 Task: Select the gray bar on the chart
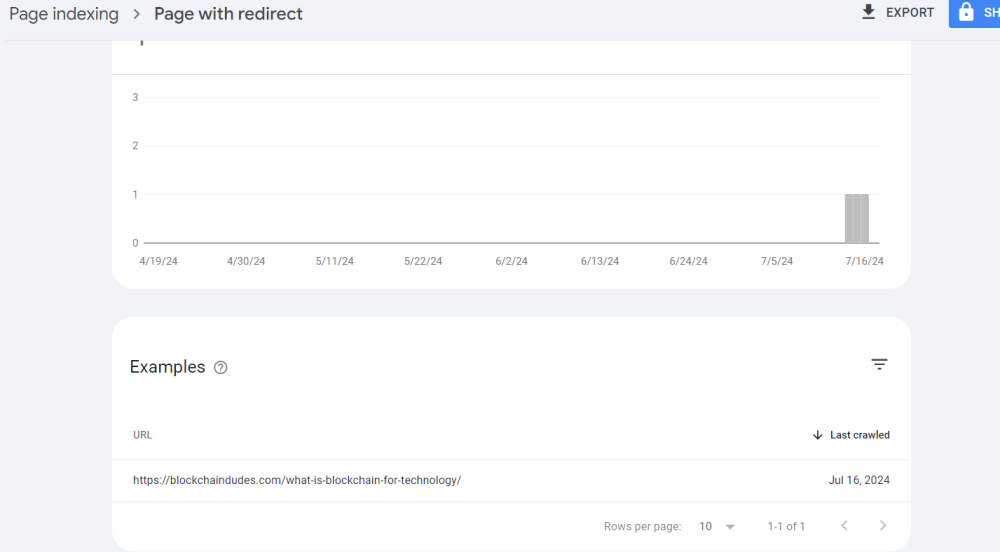857,218
